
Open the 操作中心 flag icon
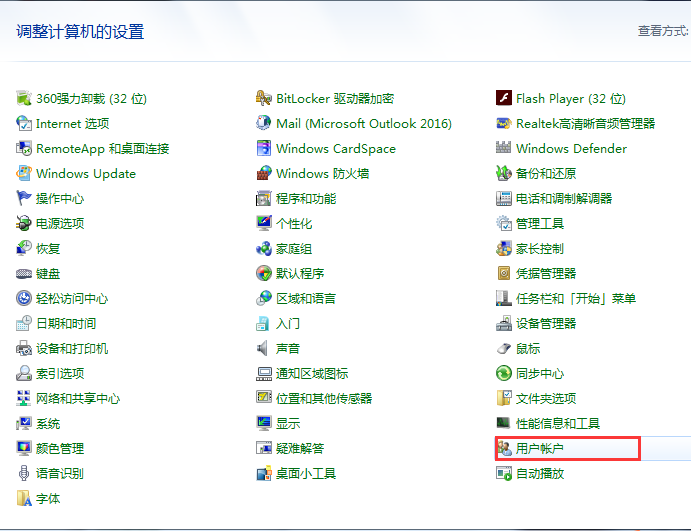[24, 198]
